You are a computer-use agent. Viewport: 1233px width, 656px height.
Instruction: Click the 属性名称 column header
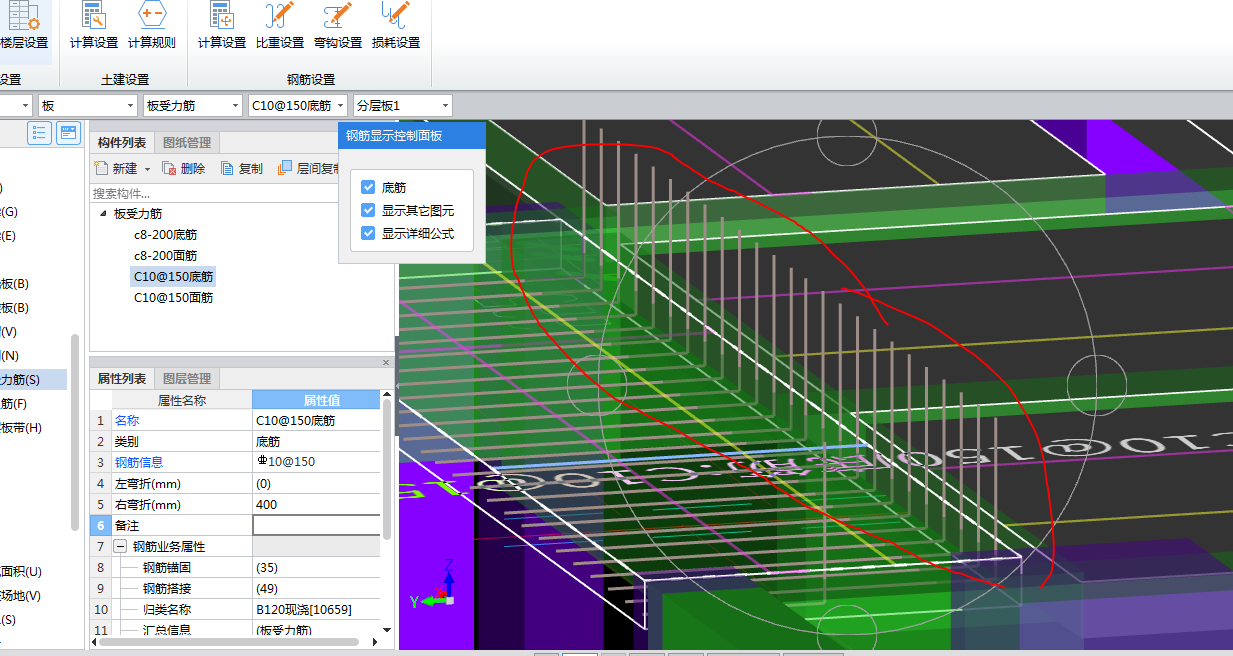(x=182, y=400)
